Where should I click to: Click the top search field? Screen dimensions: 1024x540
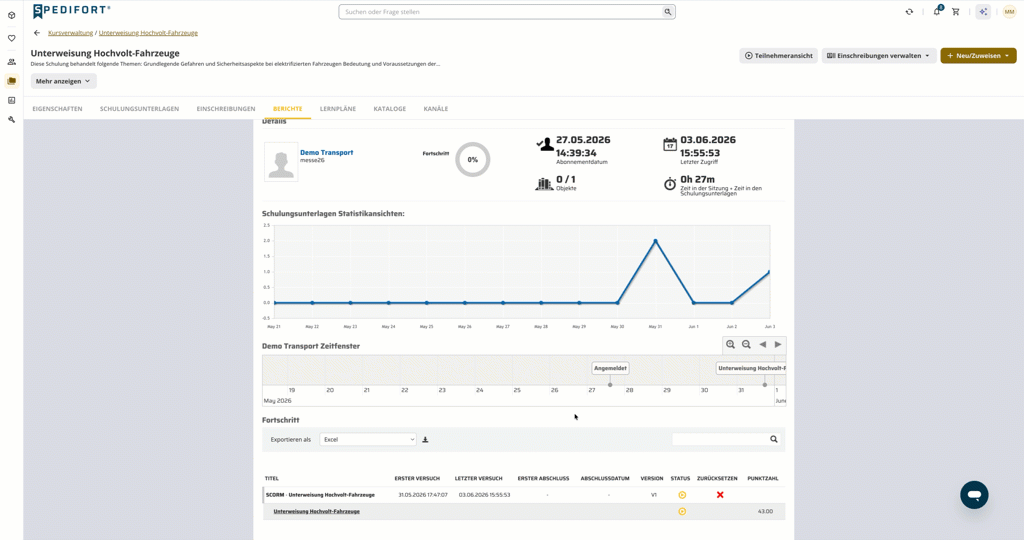click(x=507, y=12)
